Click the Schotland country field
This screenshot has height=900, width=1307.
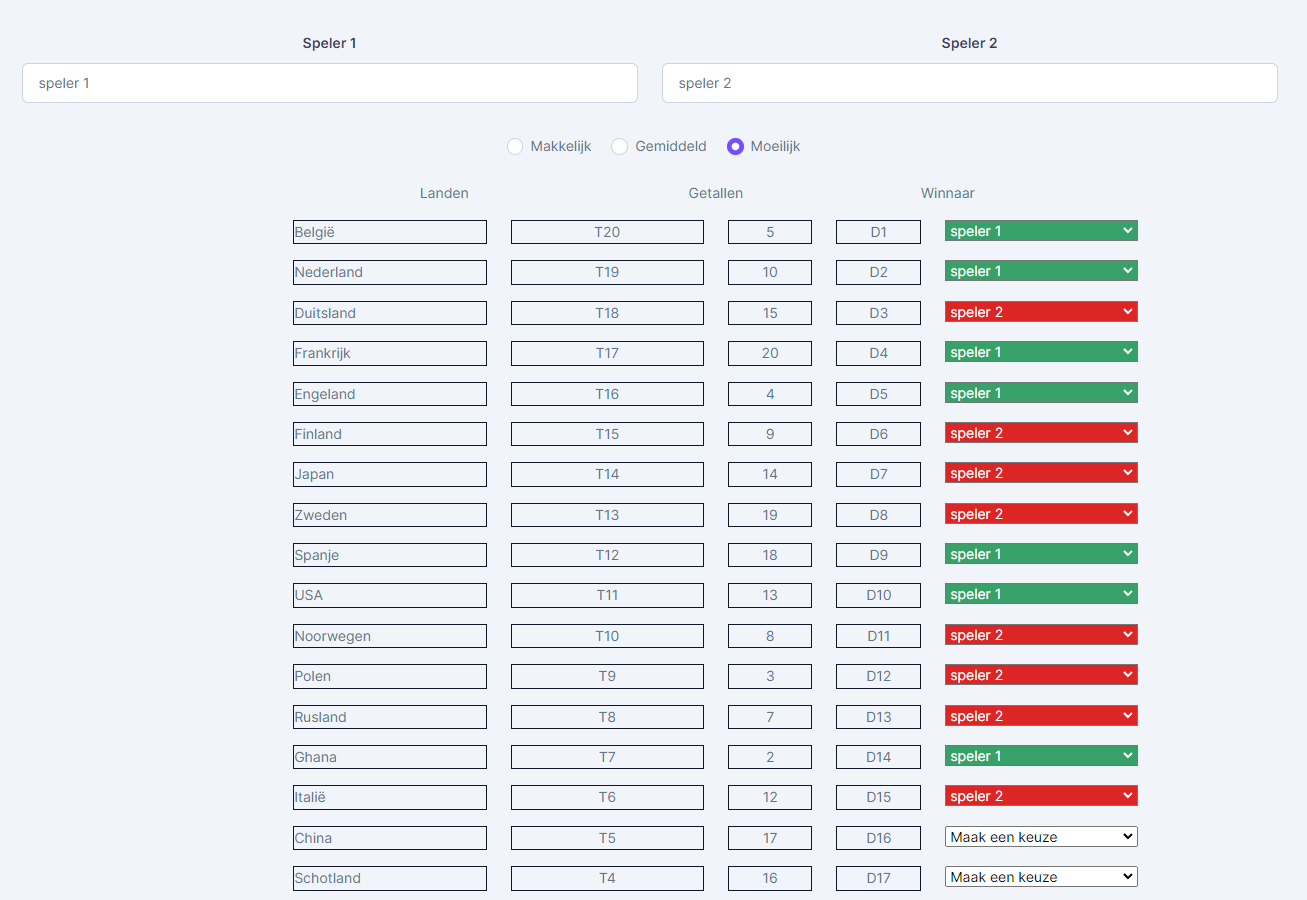pos(390,878)
